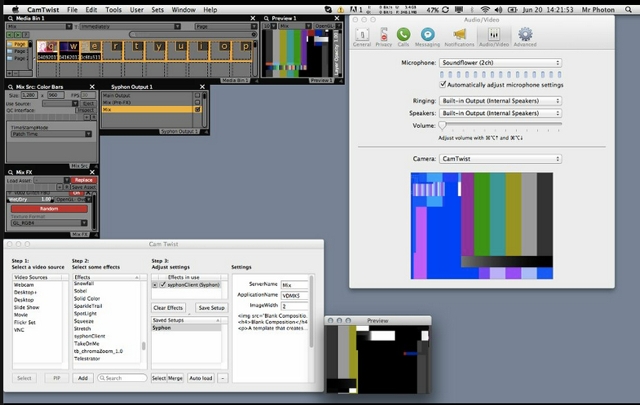This screenshot has height=405, width=640.
Task: Open the Microphone dropdown showing Soundflower
Action: [x=500, y=63]
